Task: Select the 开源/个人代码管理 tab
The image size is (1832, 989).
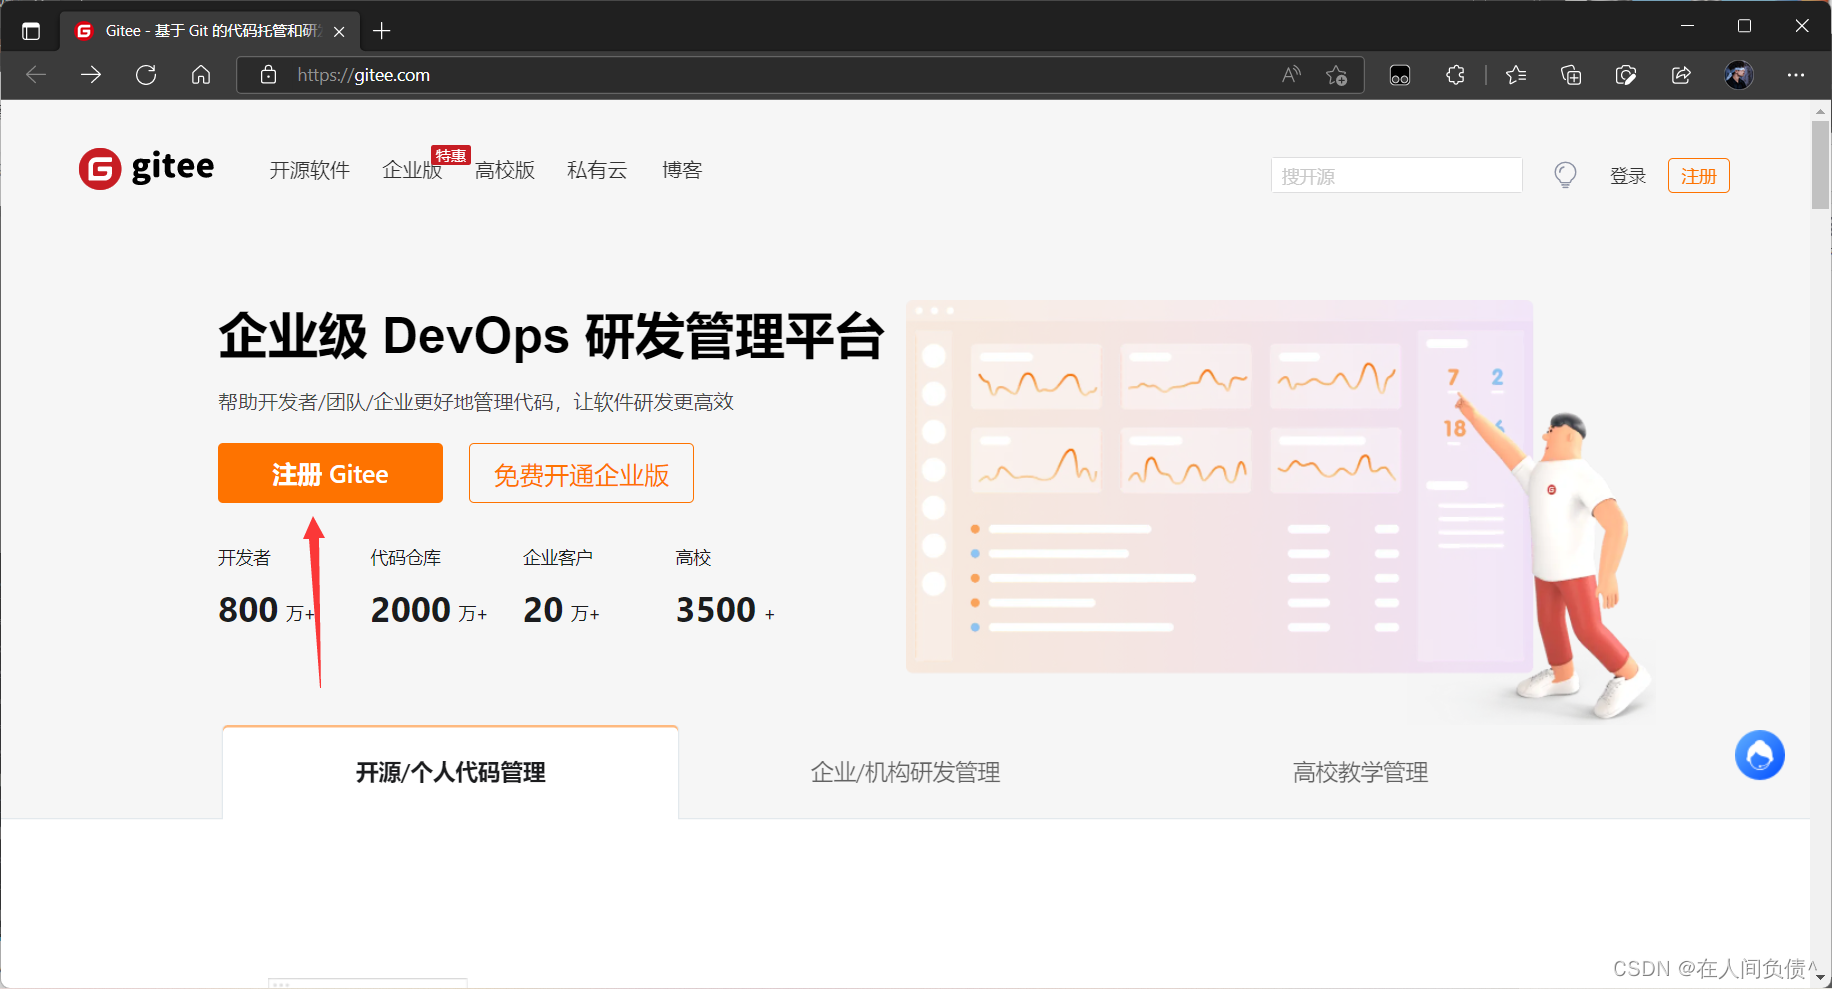Action: (x=450, y=772)
